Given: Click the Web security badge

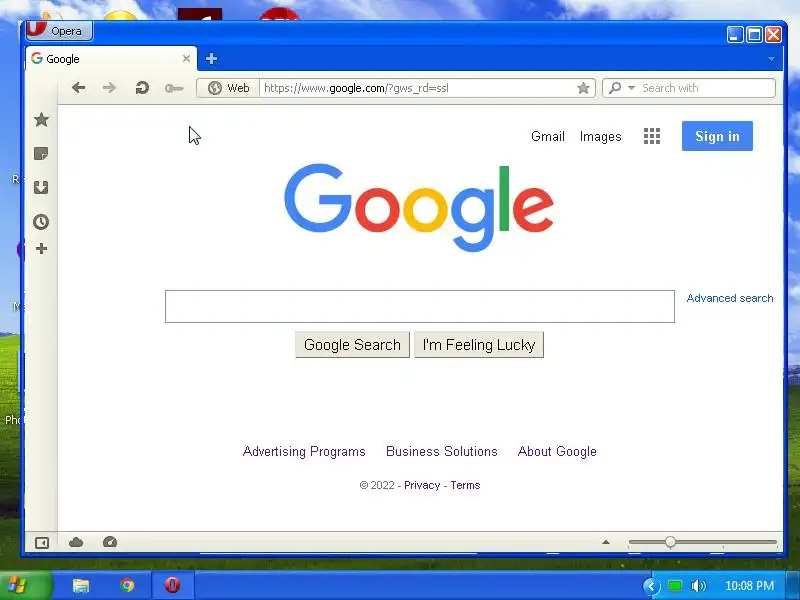Looking at the screenshot, I should click(229, 88).
